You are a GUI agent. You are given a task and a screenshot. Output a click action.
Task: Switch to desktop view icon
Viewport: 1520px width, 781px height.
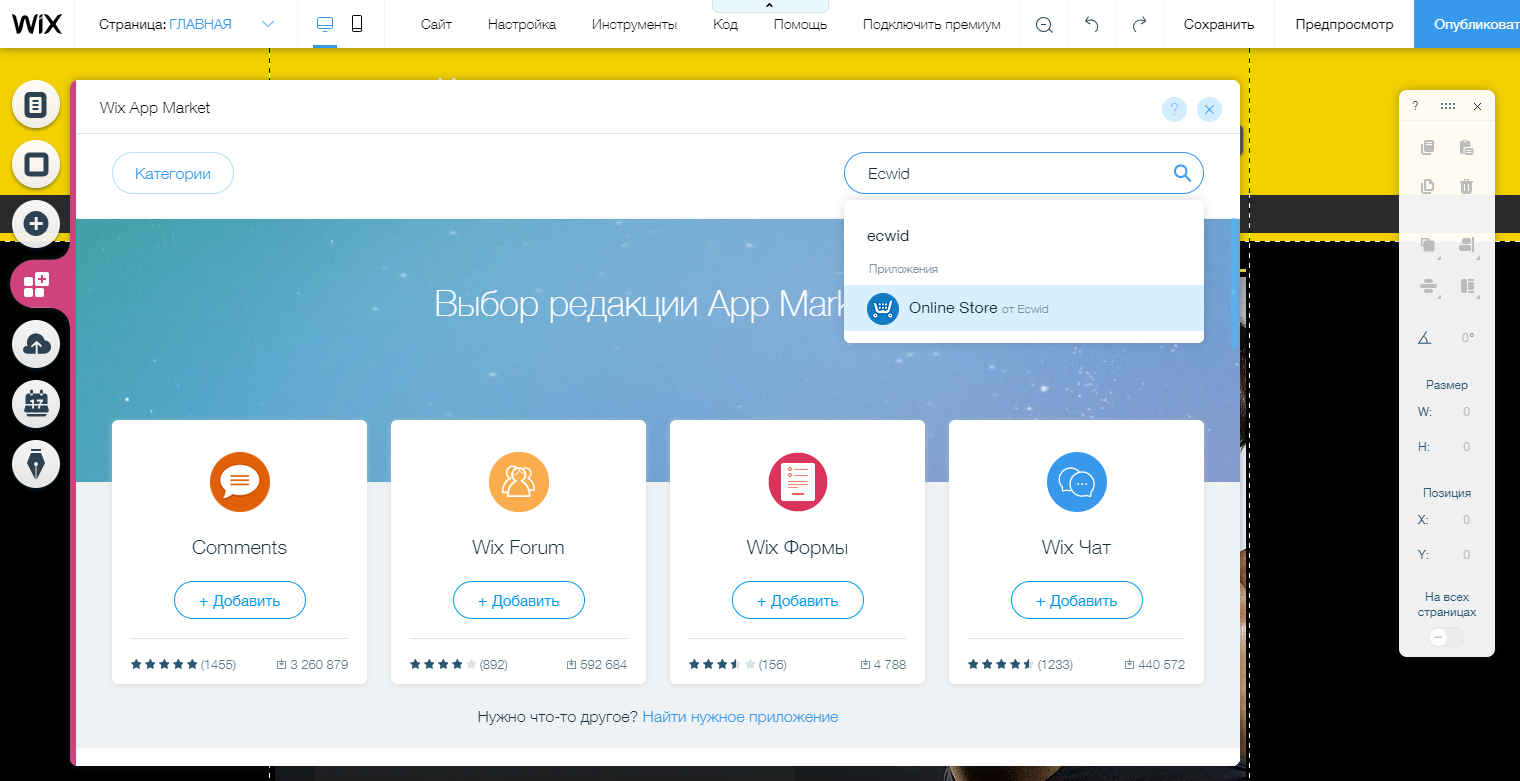(x=325, y=24)
